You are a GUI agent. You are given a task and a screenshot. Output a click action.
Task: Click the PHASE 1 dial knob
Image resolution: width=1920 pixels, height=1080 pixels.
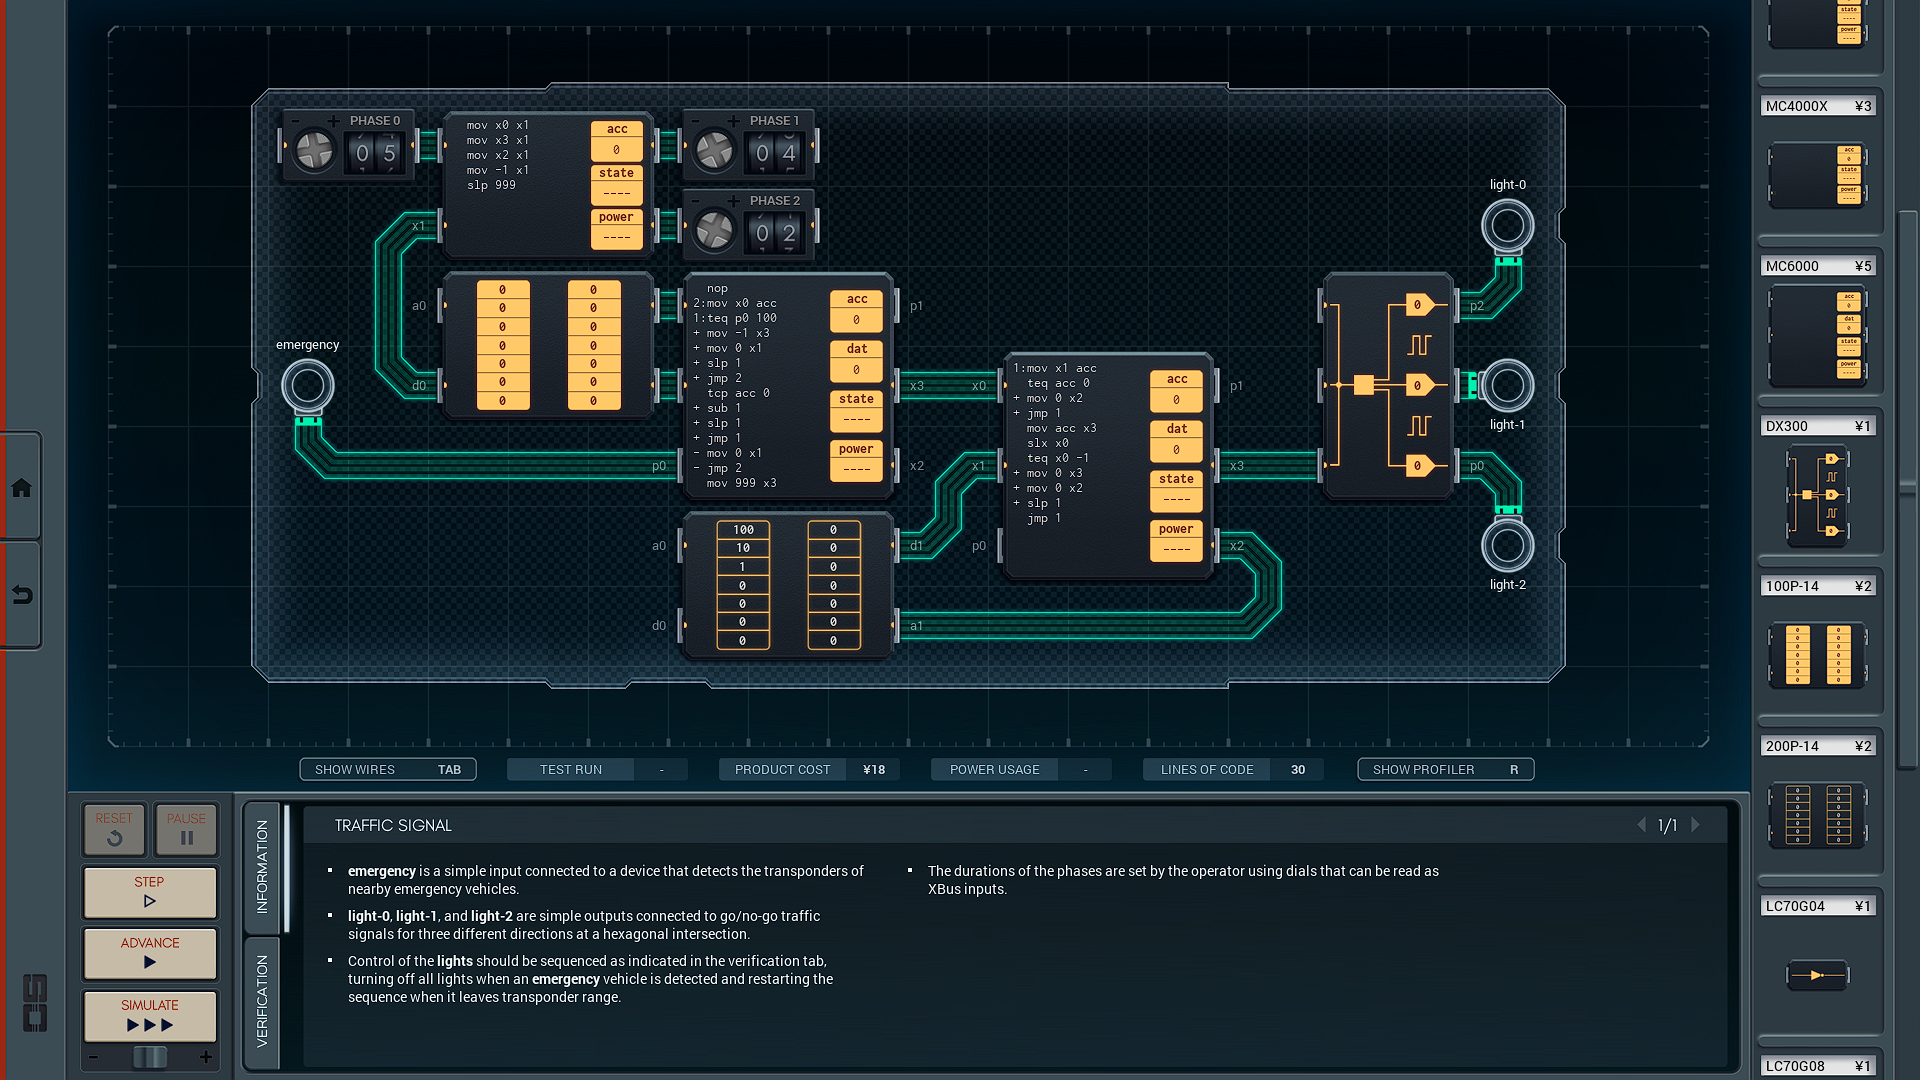(714, 151)
